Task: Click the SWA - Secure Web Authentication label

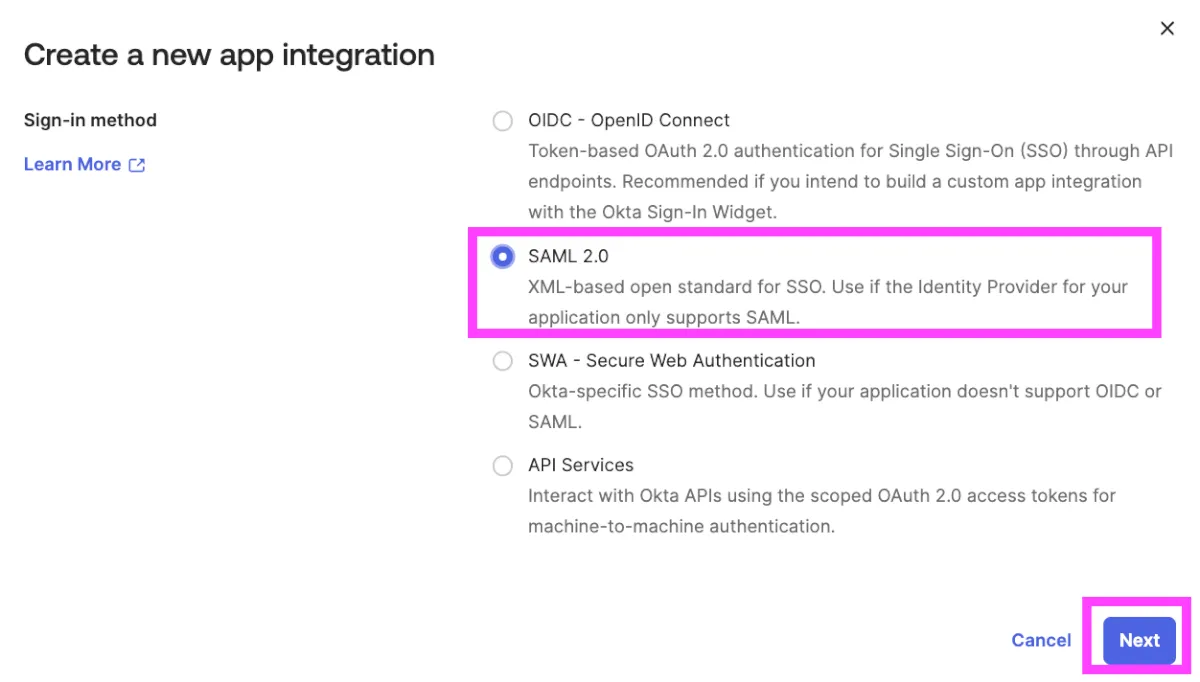Action: click(671, 361)
